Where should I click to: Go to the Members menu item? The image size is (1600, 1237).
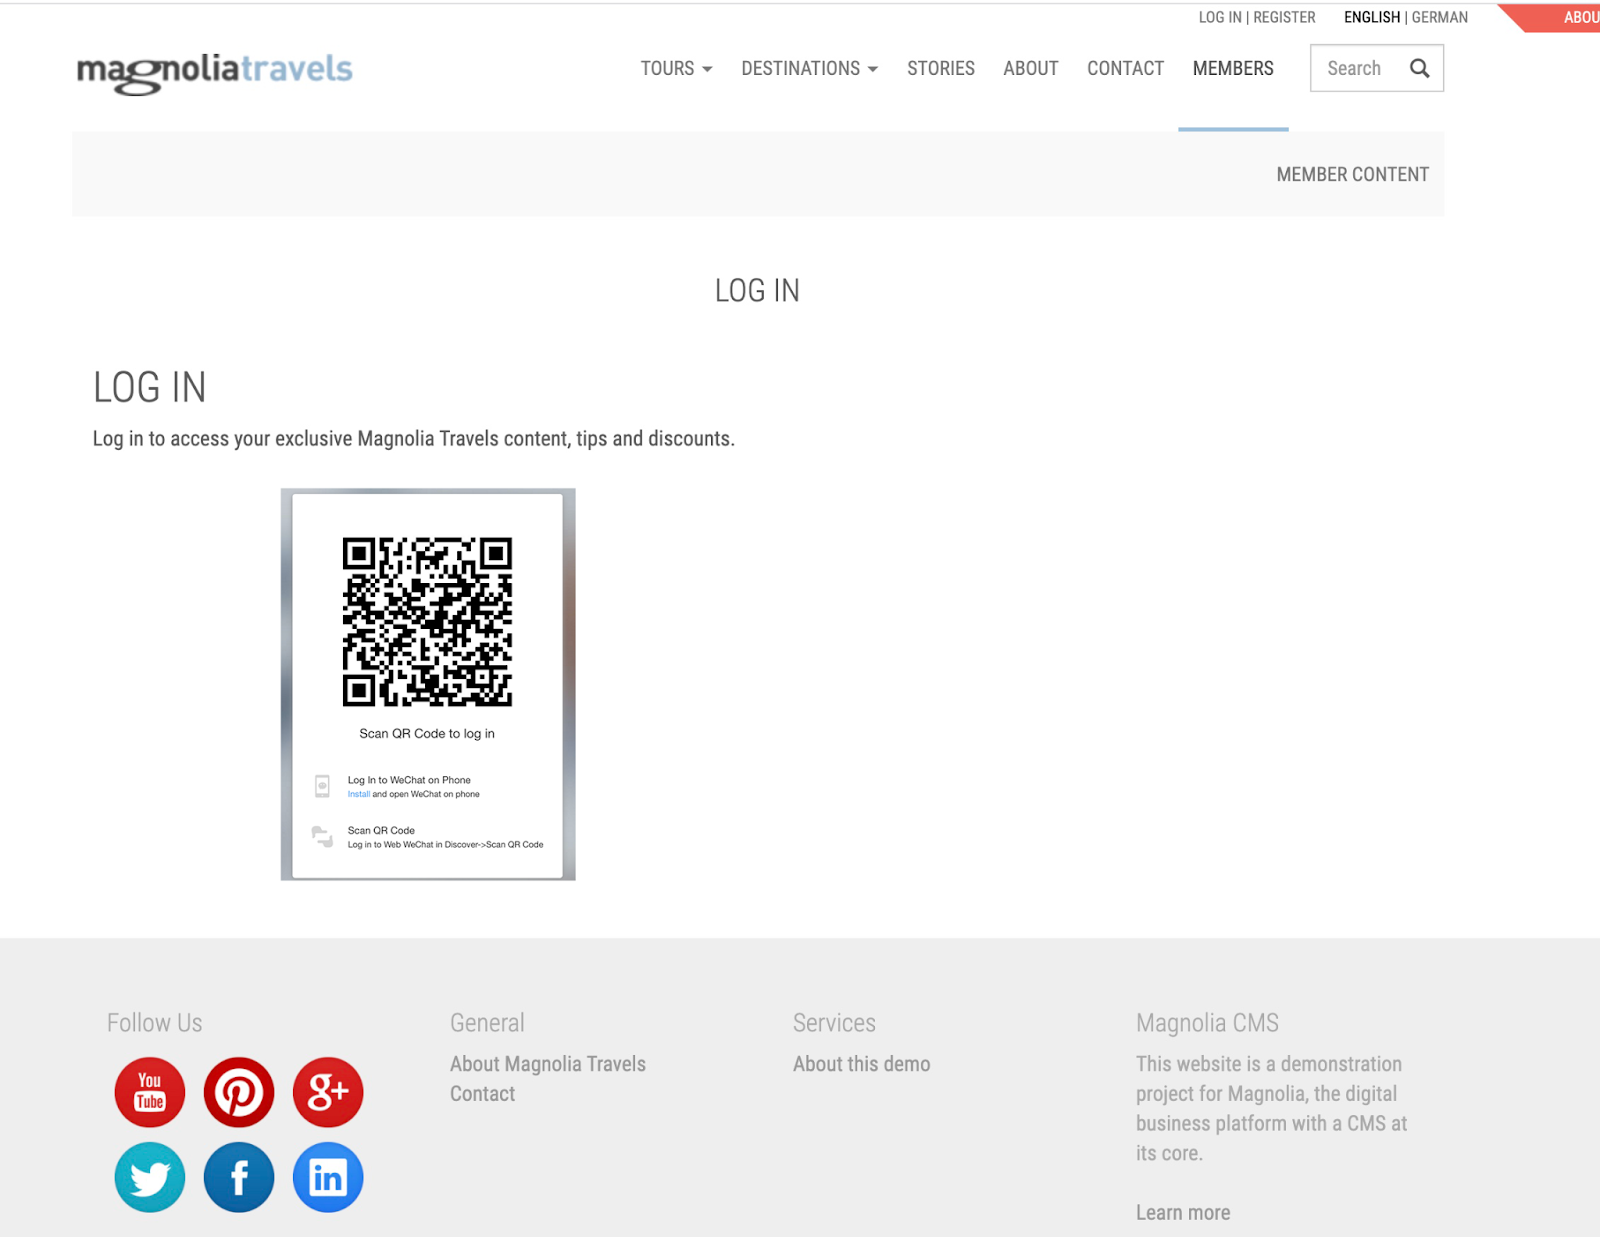pos(1233,68)
